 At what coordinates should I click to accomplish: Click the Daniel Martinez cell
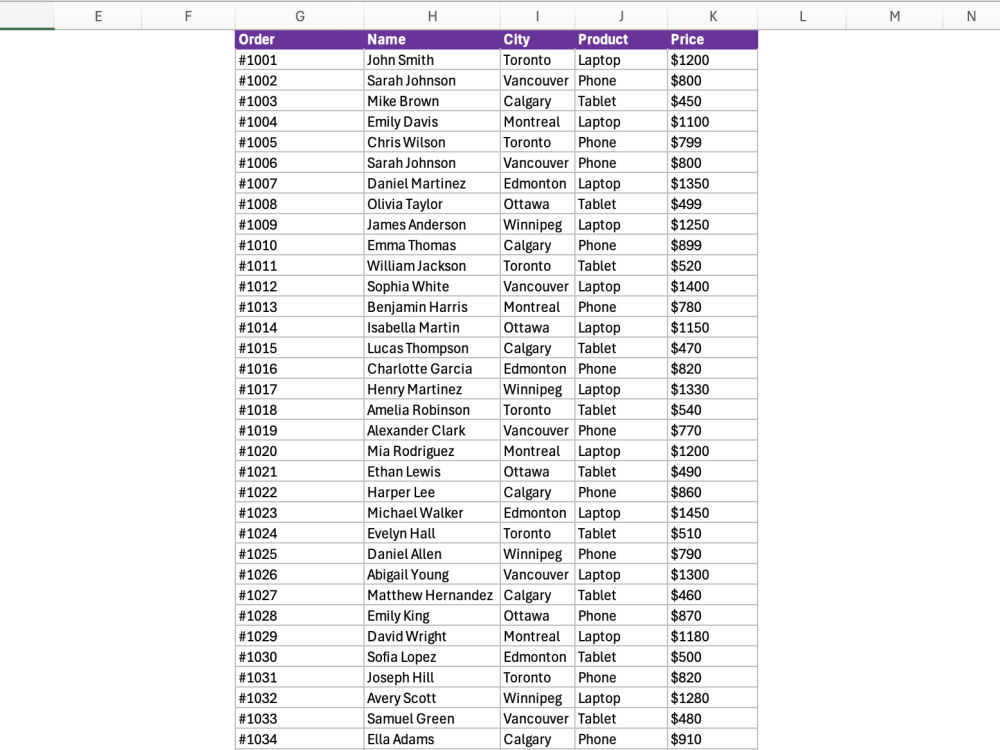click(432, 183)
